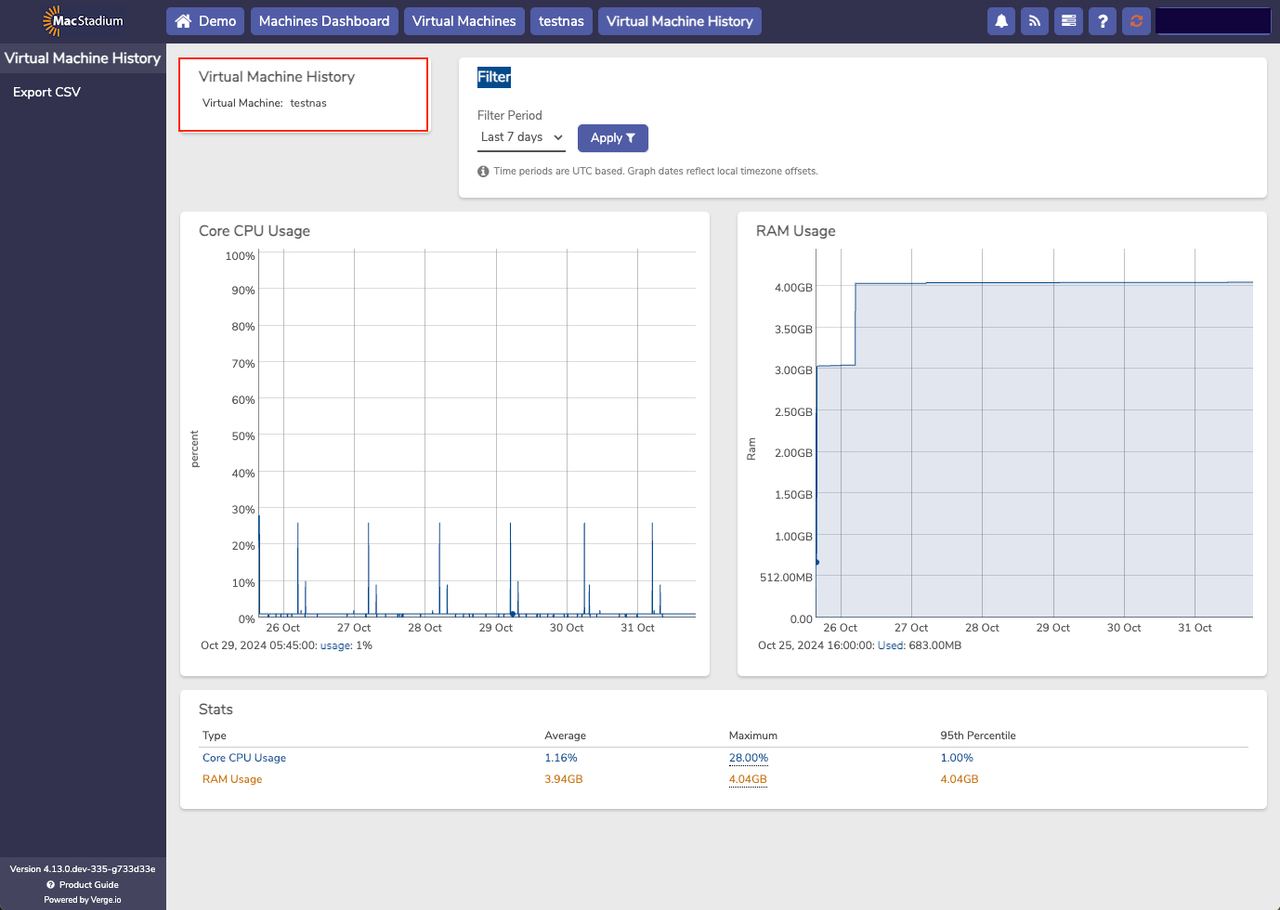Click the 4.04GB 95th percentile value

[959, 779]
